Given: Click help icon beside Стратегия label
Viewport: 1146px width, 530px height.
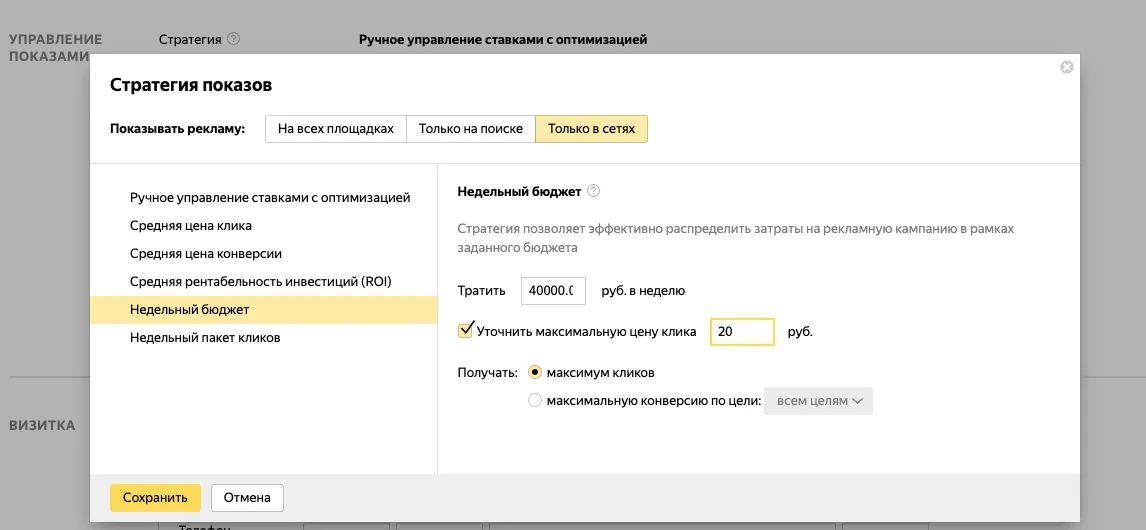Looking at the screenshot, I should tap(234, 40).
